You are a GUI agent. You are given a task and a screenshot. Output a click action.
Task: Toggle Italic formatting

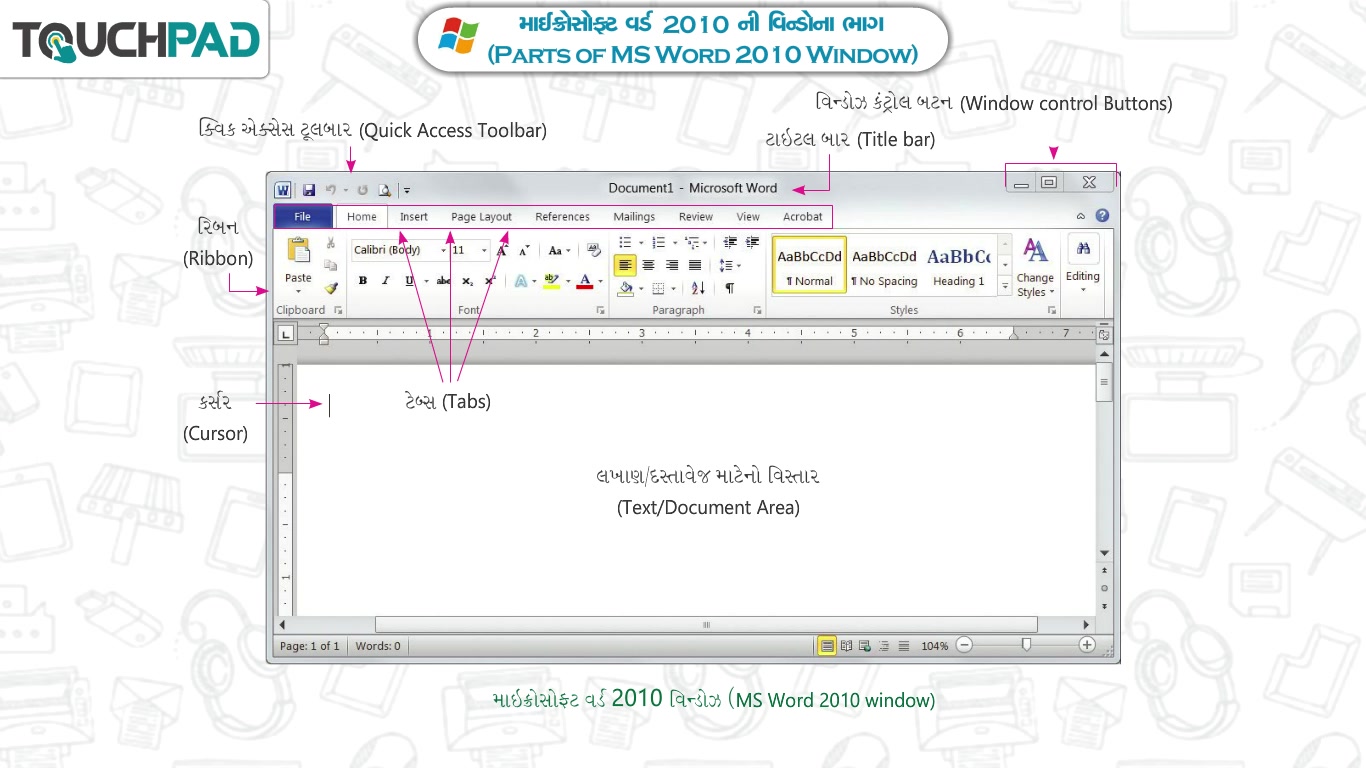tap(385, 281)
